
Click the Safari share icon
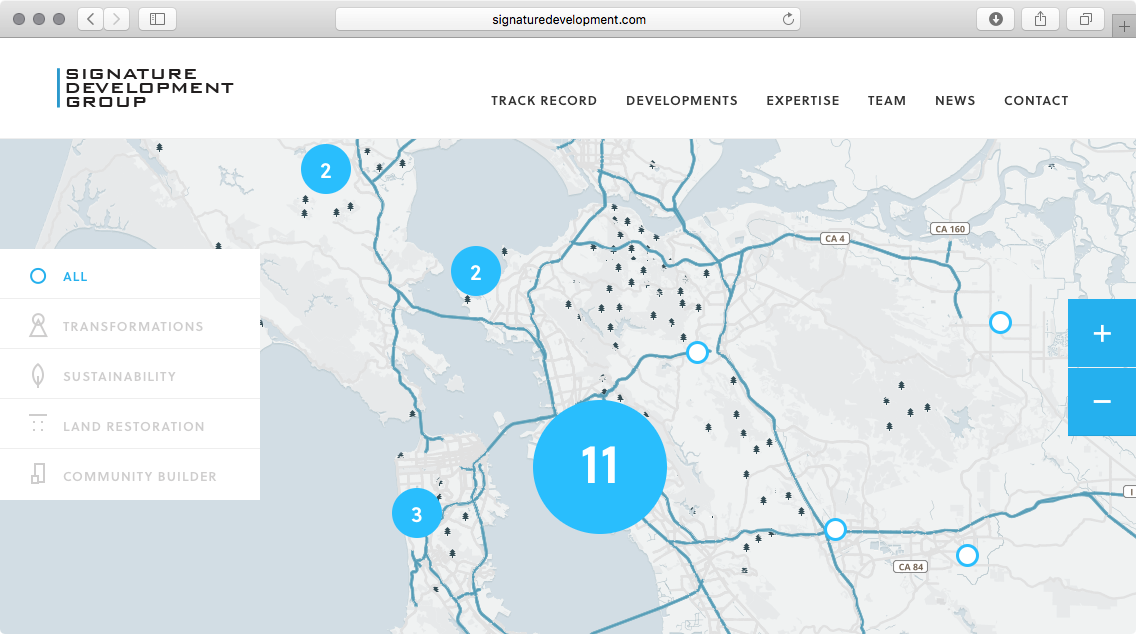click(x=1040, y=19)
